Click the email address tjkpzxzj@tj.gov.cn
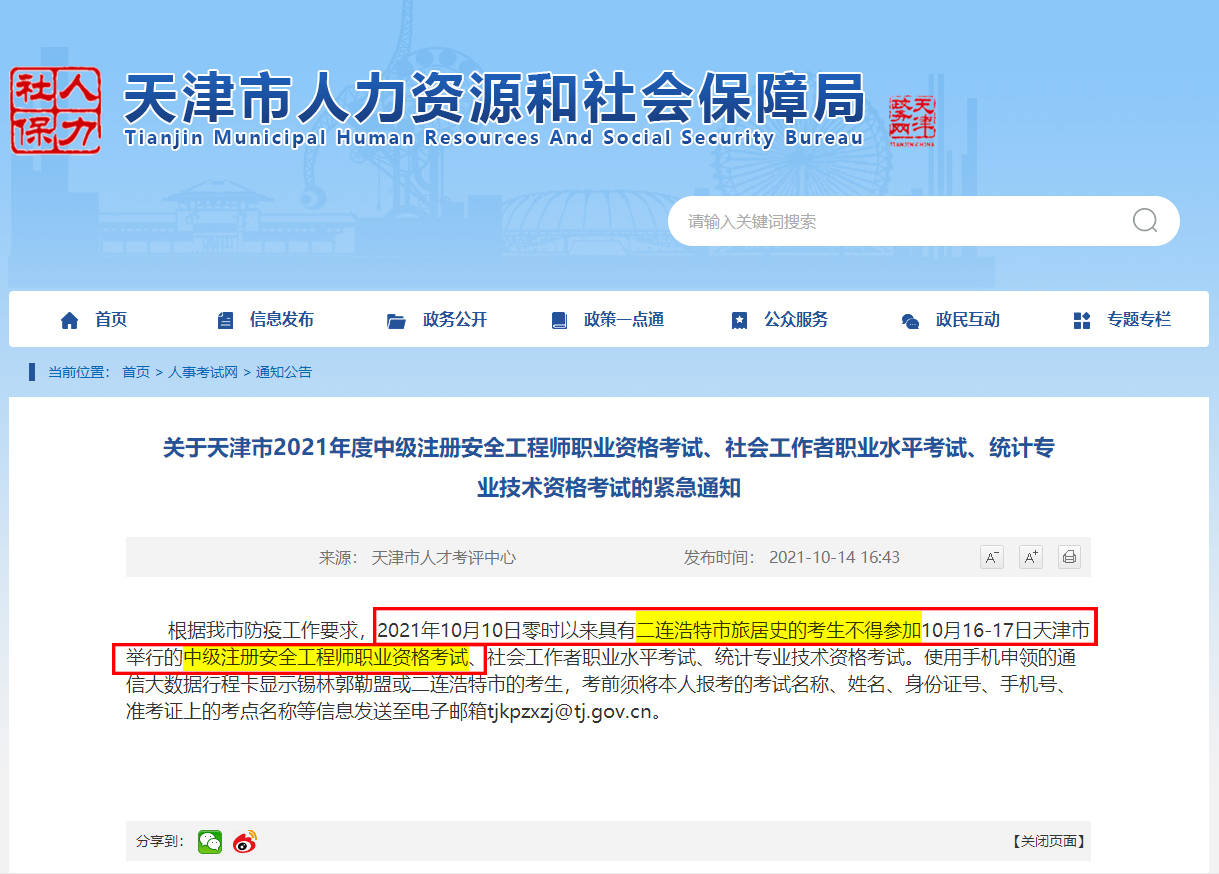The width and height of the screenshot is (1219, 874). (569, 714)
